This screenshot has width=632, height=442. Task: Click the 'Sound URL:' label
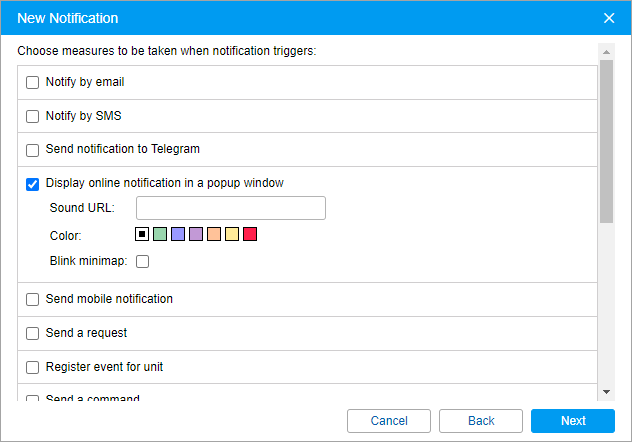(82, 208)
